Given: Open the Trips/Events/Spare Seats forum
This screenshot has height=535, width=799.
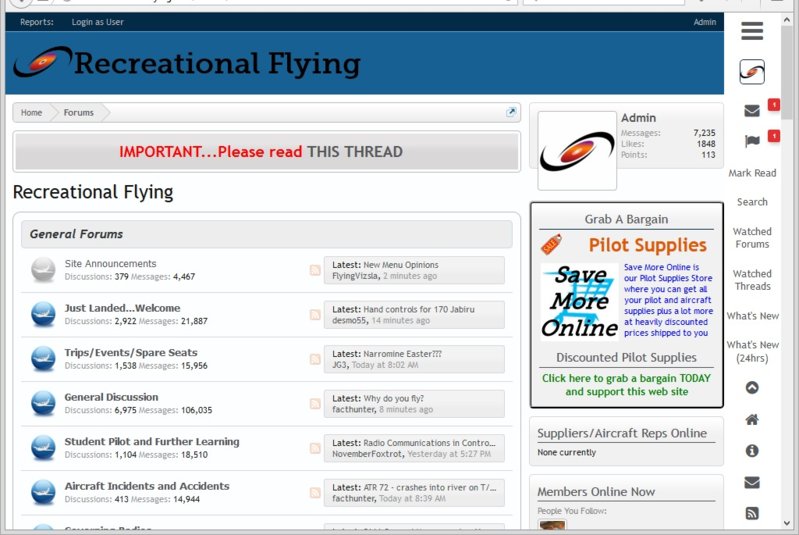Looking at the screenshot, I should pyautogui.click(x=130, y=353).
